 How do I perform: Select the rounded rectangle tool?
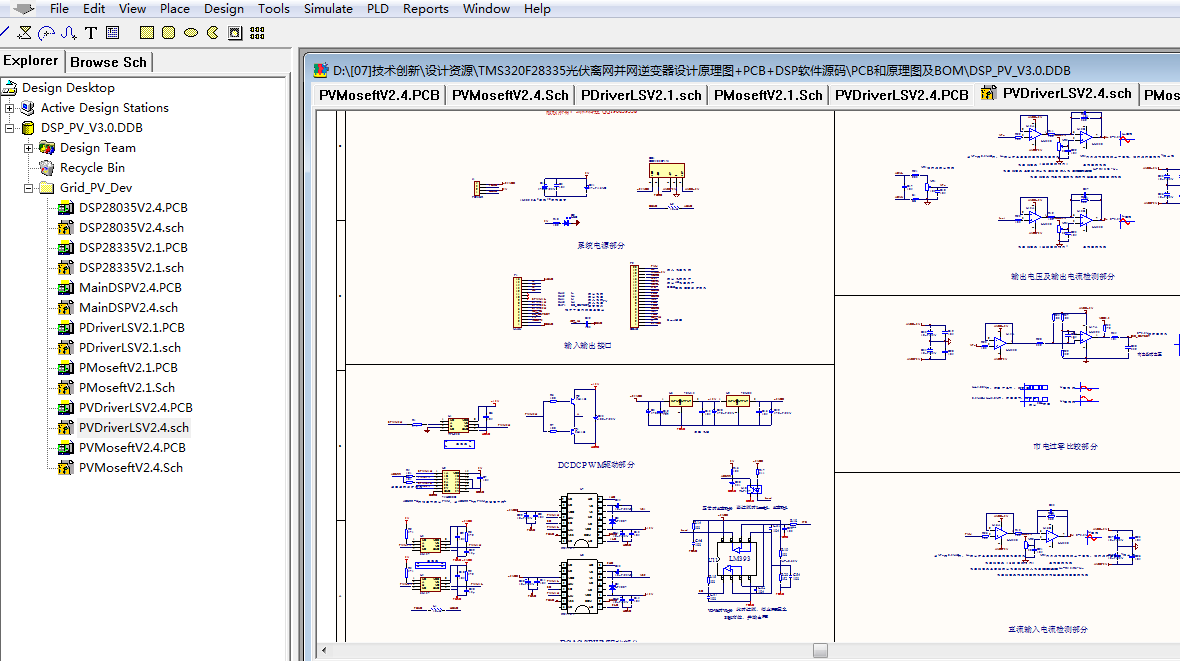[x=169, y=32]
